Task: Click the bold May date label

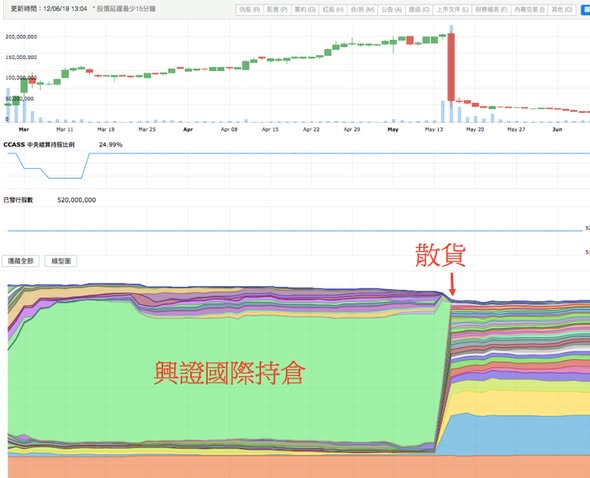Action: click(393, 129)
